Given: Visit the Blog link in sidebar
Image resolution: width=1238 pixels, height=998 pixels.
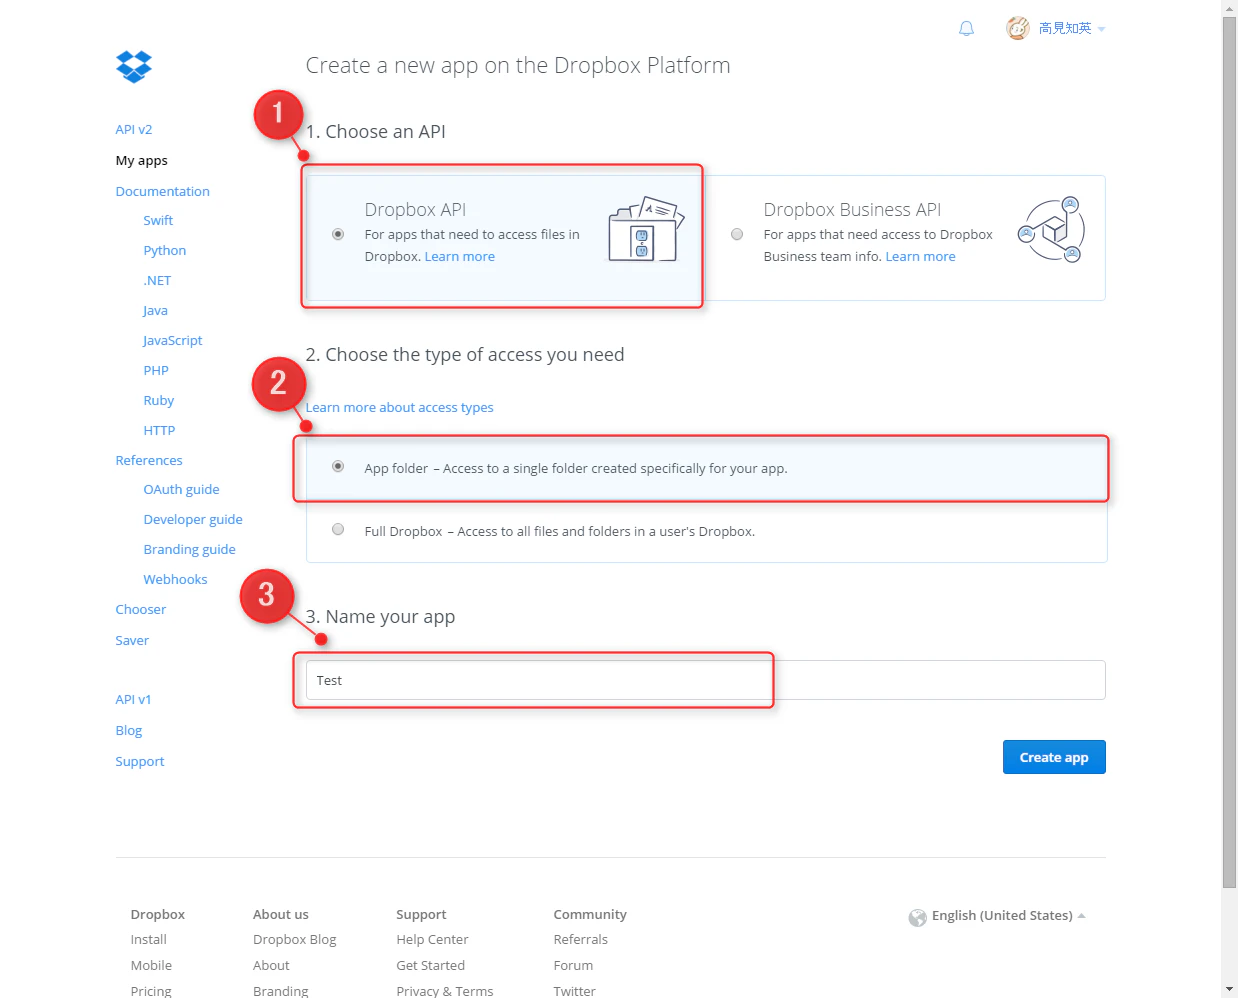Looking at the screenshot, I should point(129,731).
